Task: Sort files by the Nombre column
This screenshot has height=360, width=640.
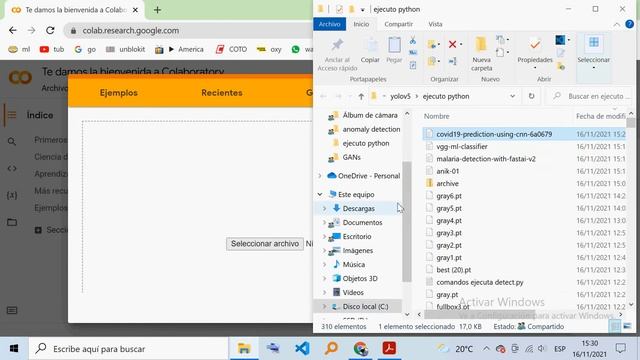Action: [436, 116]
